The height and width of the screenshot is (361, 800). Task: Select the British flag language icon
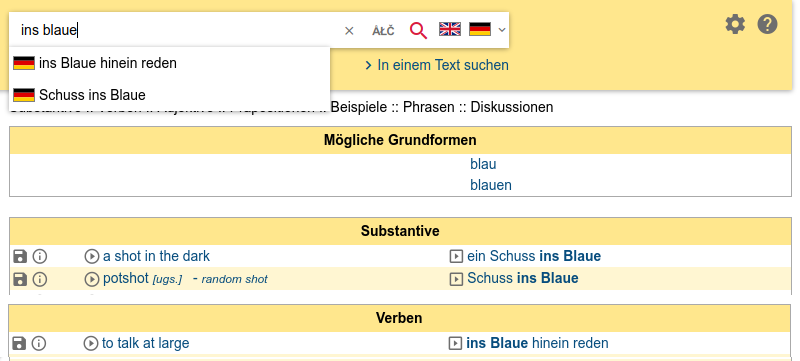click(x=449, y=29)
